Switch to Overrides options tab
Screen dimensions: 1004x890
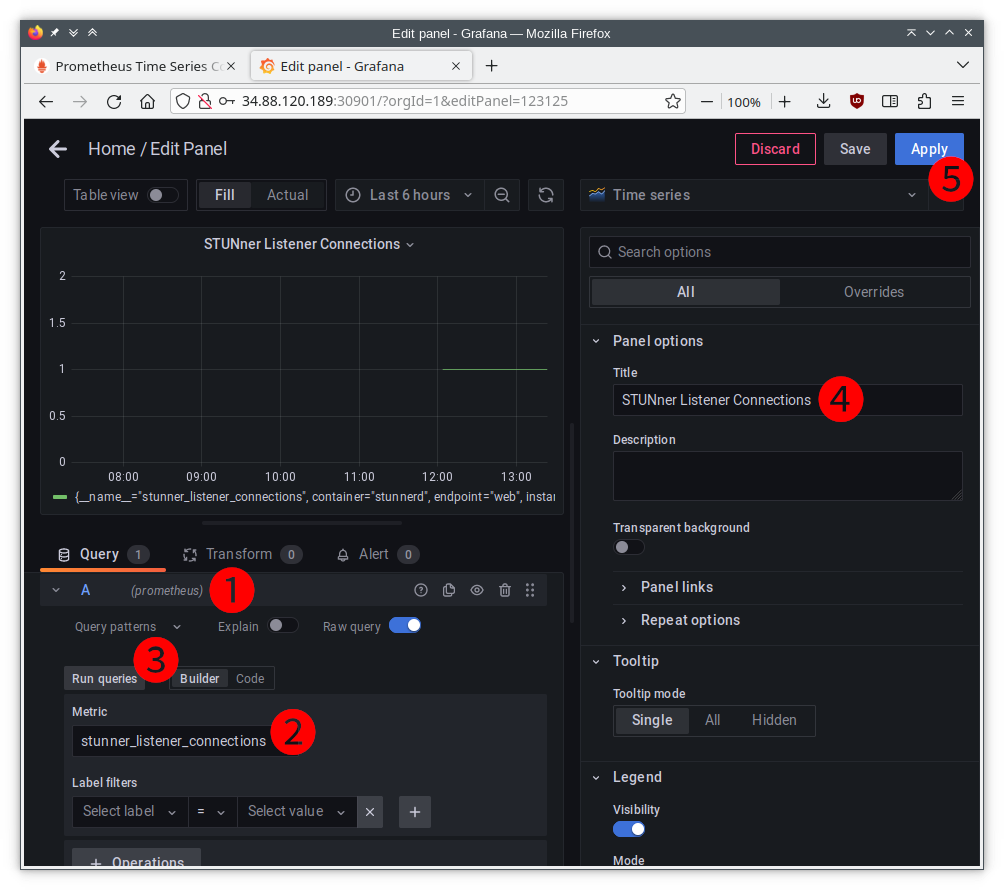click(873, 292)
